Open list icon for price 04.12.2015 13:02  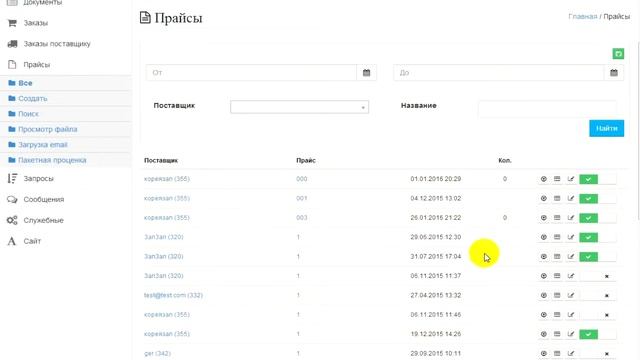point(557,198)
